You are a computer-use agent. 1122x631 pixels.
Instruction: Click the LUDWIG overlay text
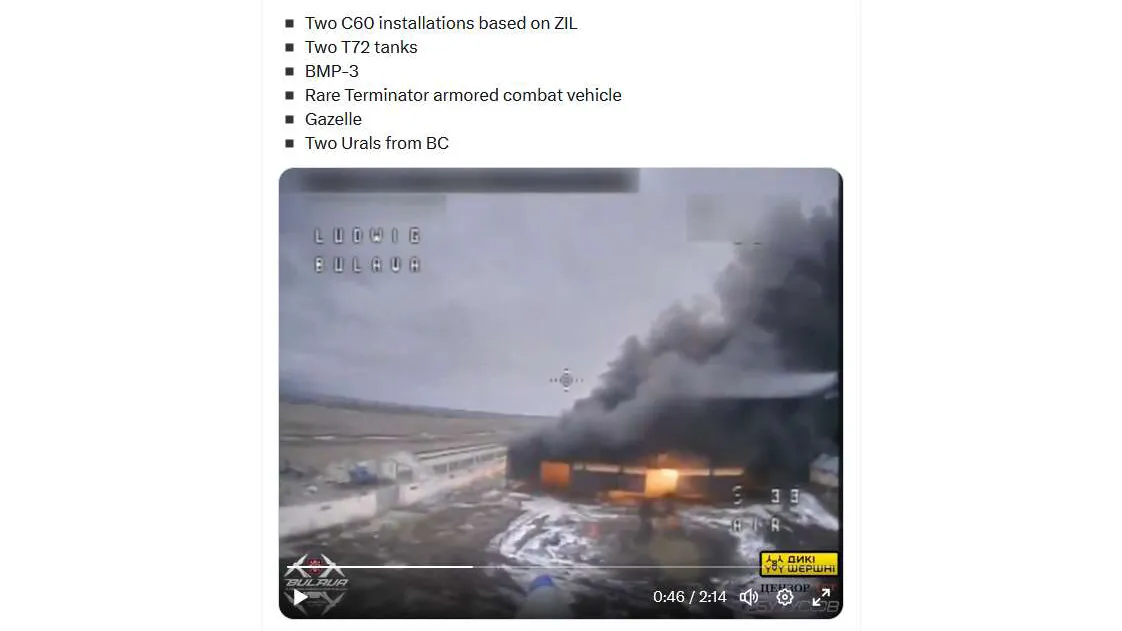pos(367,235)
